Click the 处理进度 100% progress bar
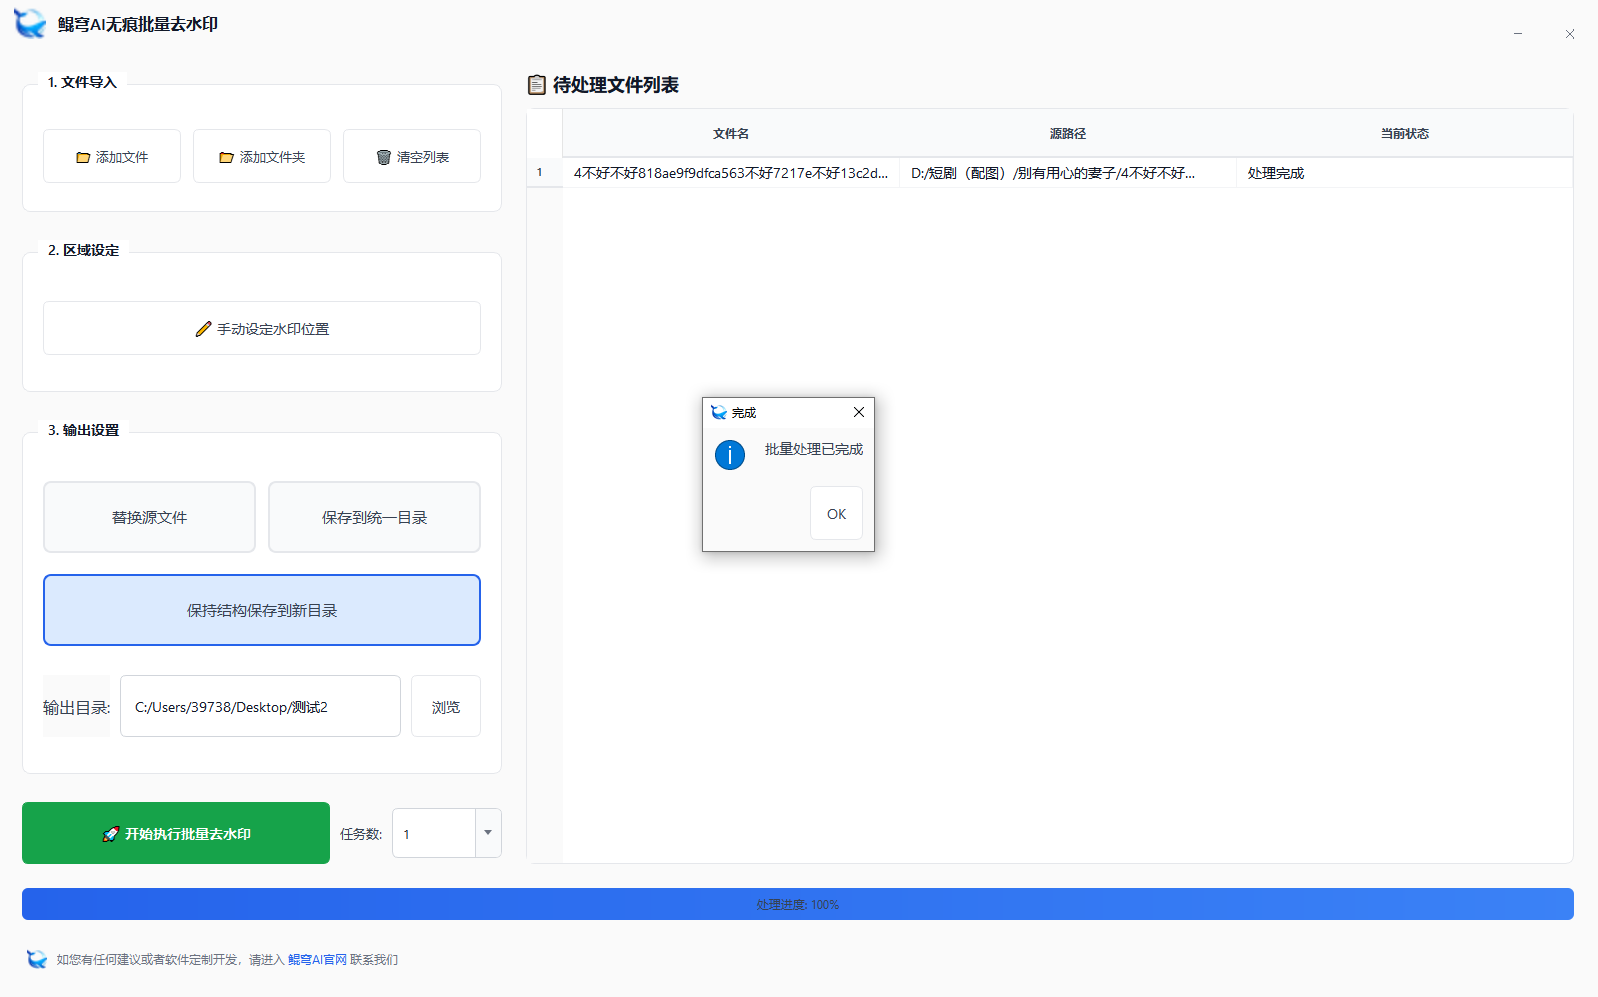 coord(798,904)
